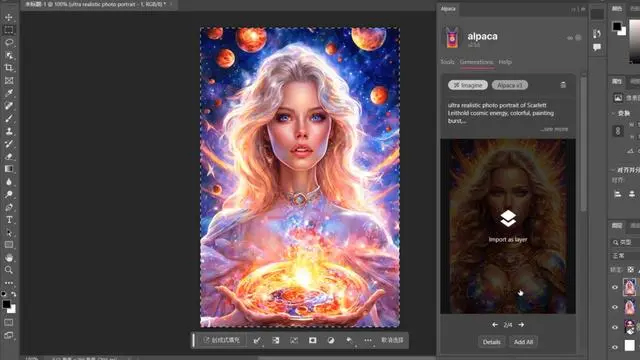Click the Add All button
Screen dimensions: 640x360
tap(523, 342)
